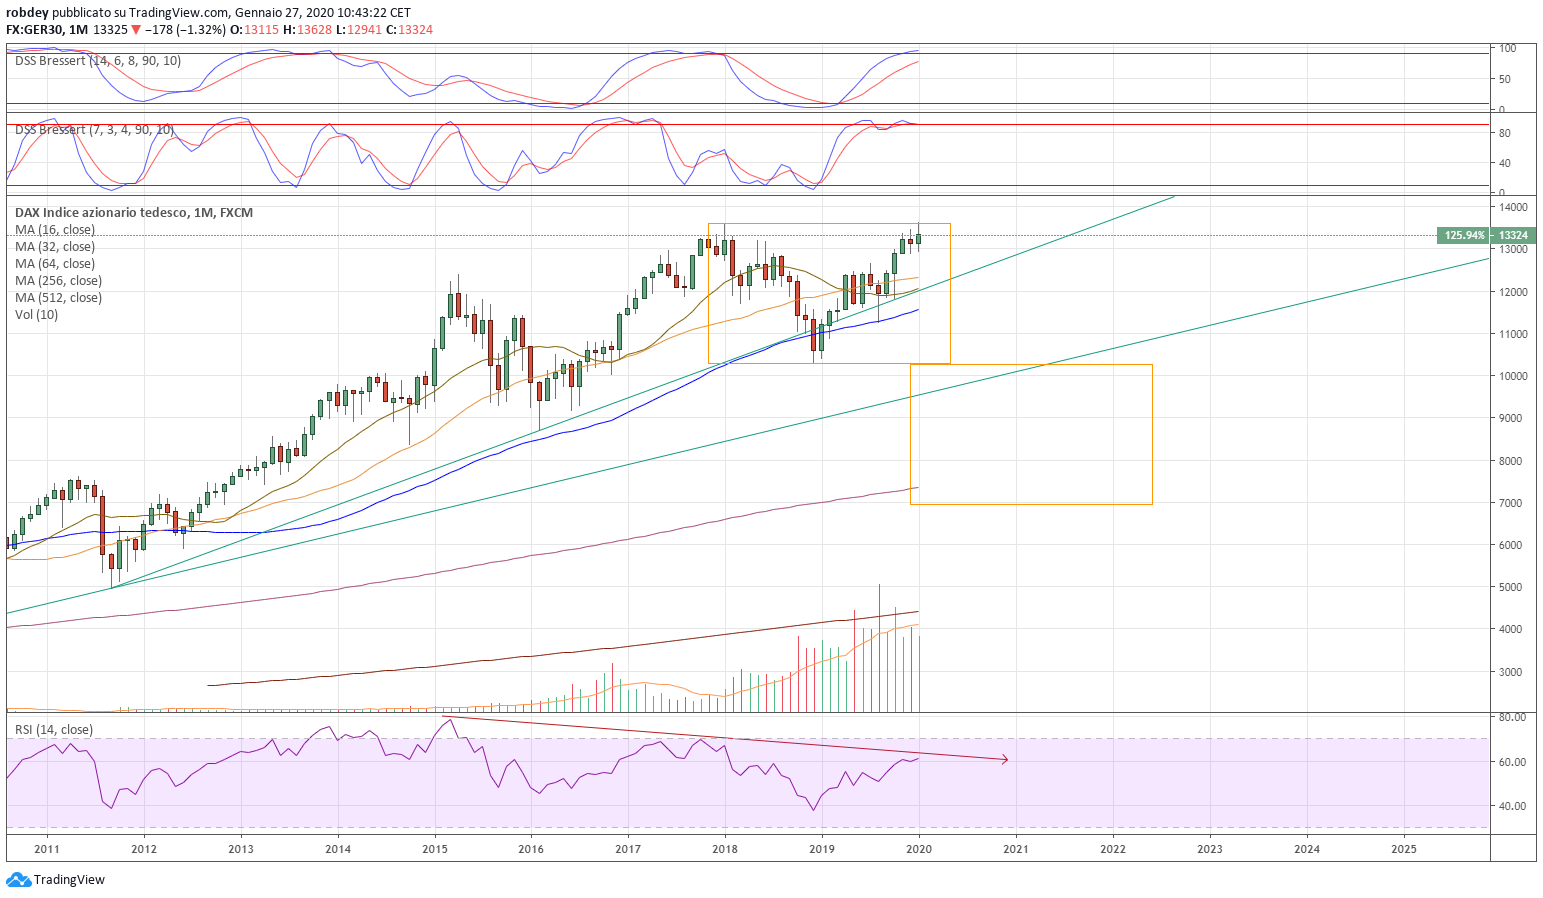Click the 125.94% percentage tag
Image resolution: width=1543 pixels, height=898 pixels.
pos(1463,235)
